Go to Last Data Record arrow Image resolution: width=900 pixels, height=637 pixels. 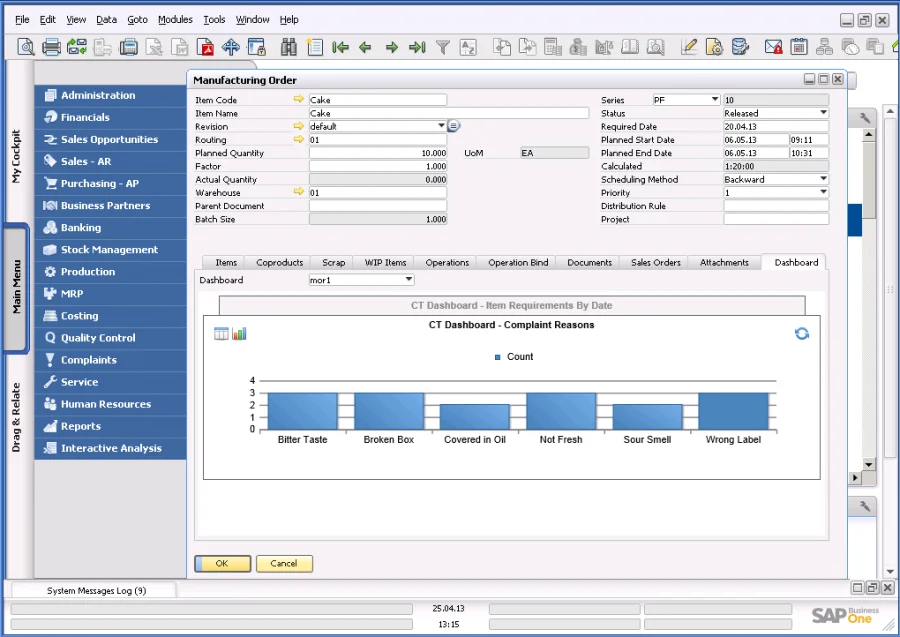417,47
